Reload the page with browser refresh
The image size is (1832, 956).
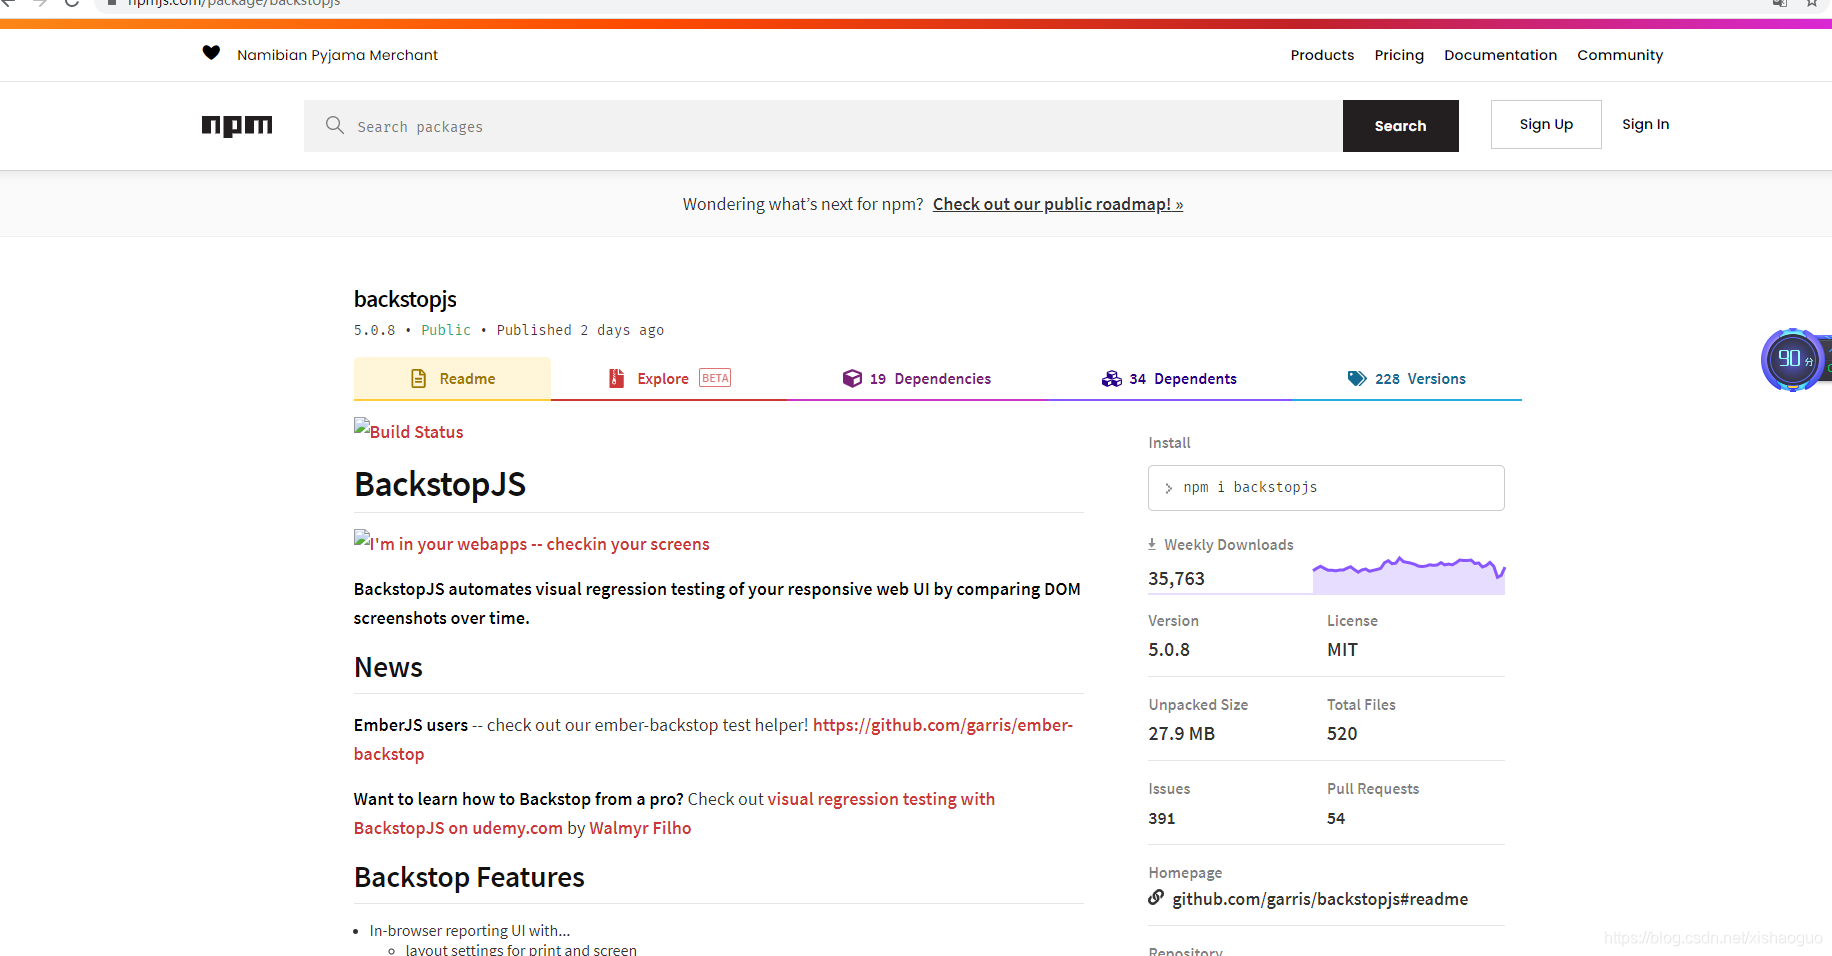click(72, 3)
